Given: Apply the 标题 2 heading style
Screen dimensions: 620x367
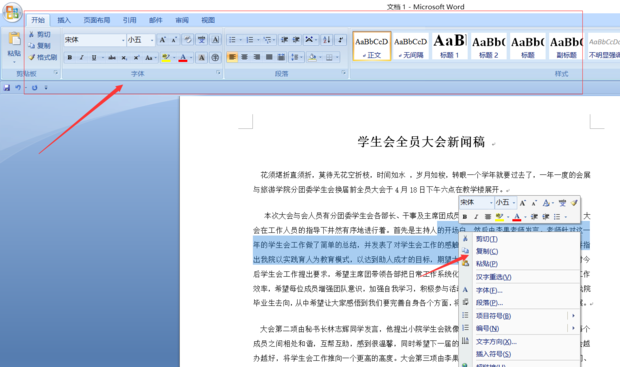Looking at the screenshot, I should 489,46.
